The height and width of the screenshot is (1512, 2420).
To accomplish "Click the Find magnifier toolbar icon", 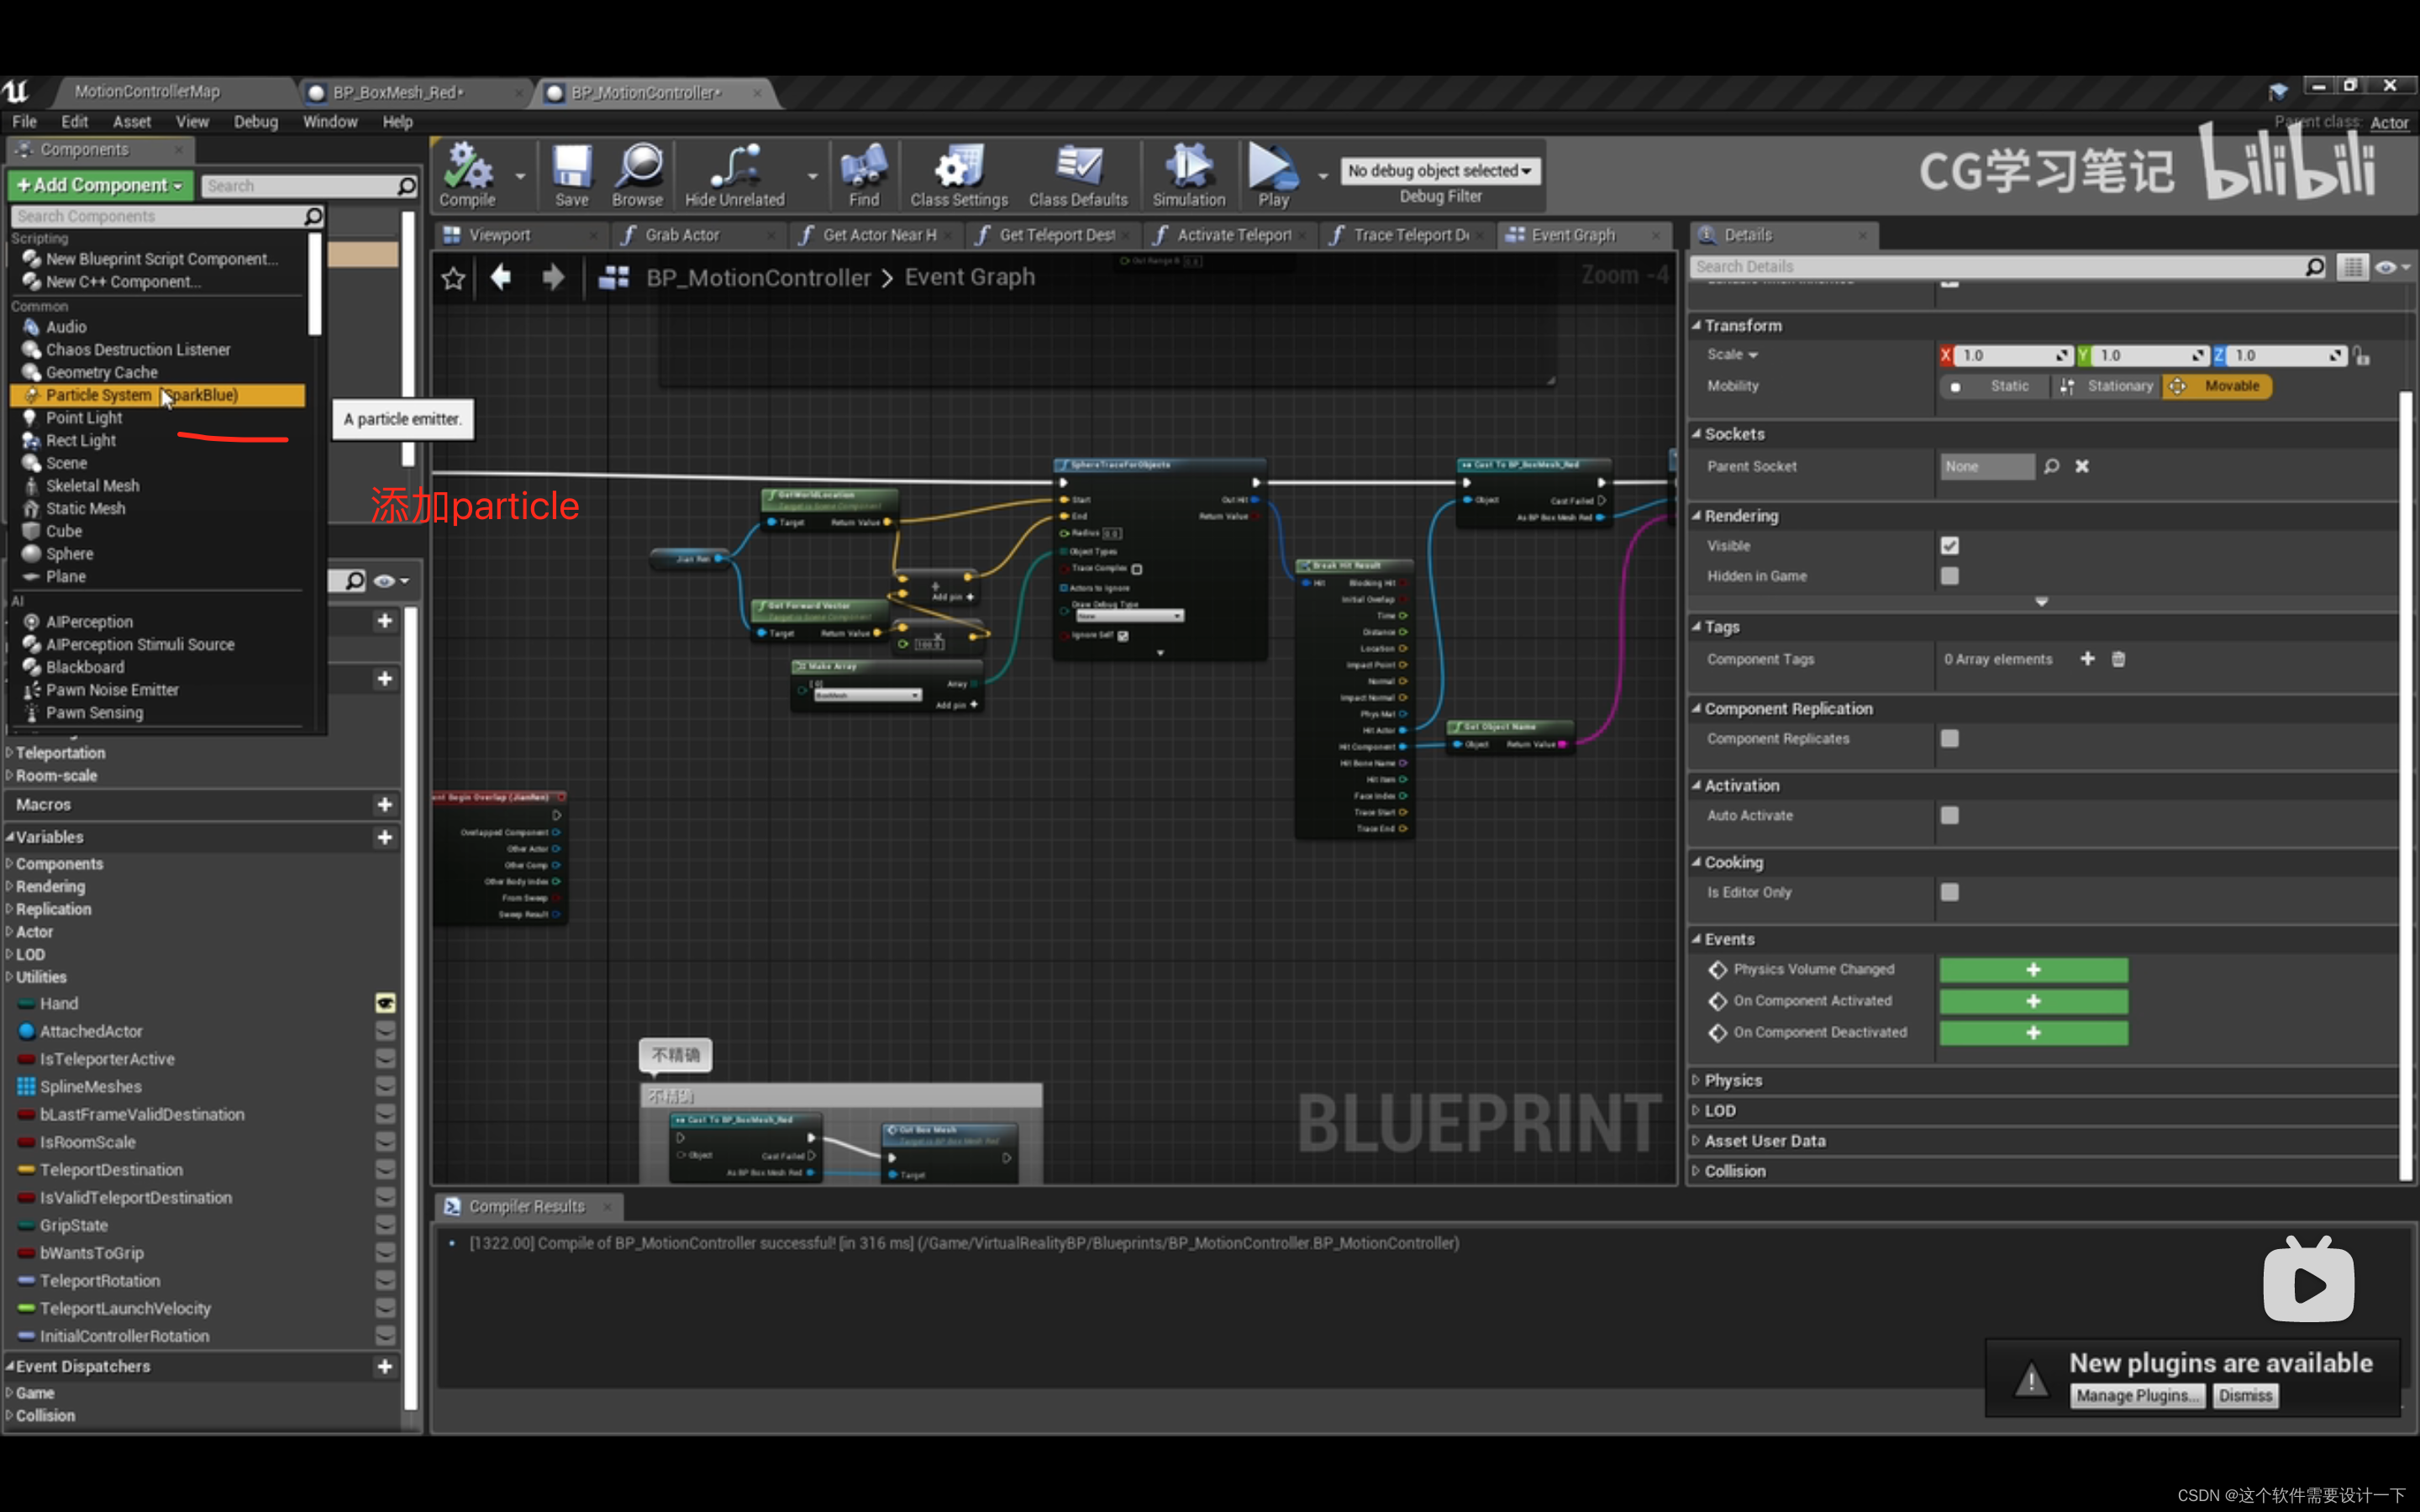I will coord(863,173).
